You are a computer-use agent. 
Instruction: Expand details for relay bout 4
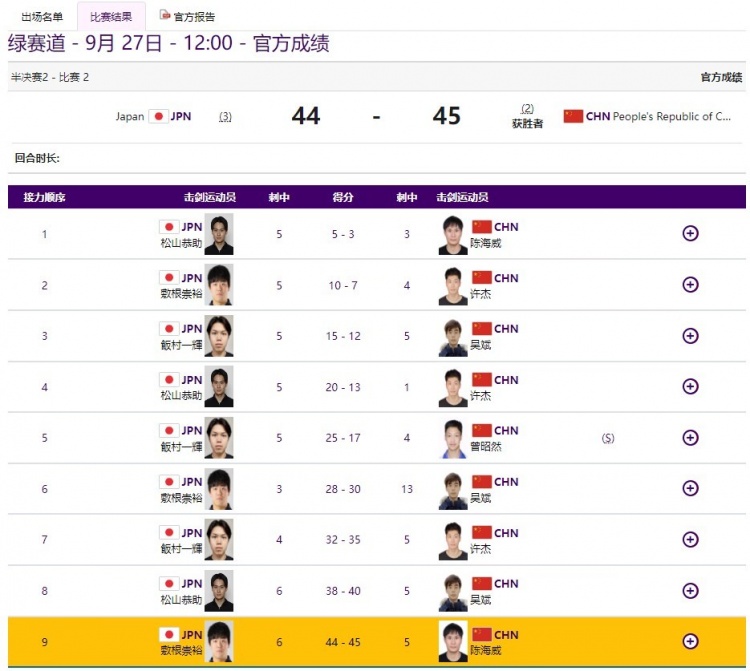click(x=690, y=386)
